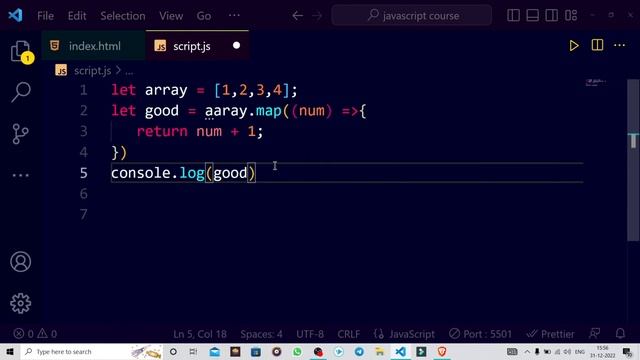Click the VS Code logo icon
The height and width of the screenshot is (360, 640).
pos(16,16)
